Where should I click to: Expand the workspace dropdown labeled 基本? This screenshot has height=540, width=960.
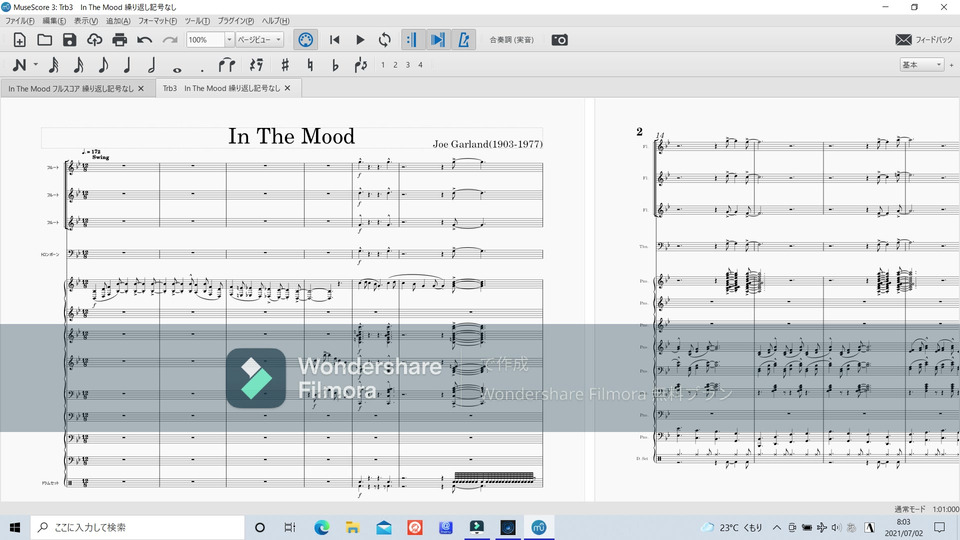point(921,65)
